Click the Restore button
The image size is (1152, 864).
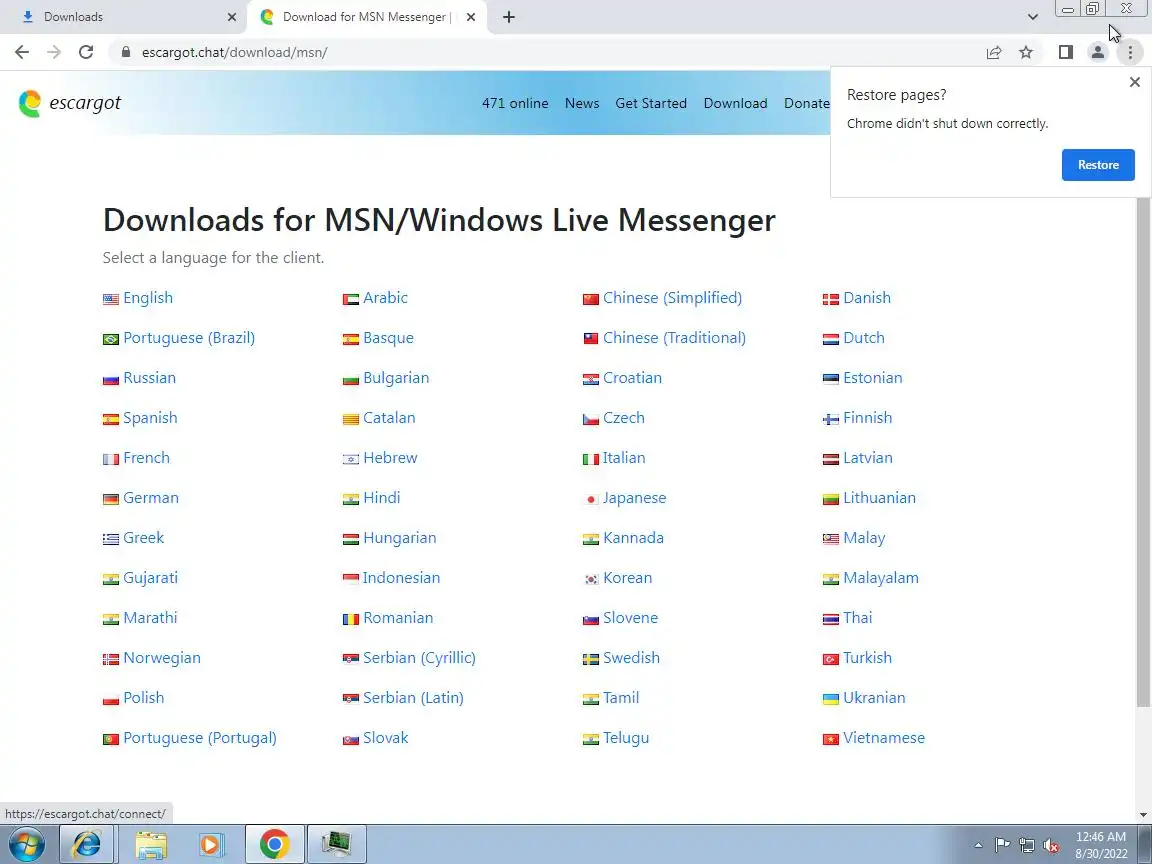1098,165
